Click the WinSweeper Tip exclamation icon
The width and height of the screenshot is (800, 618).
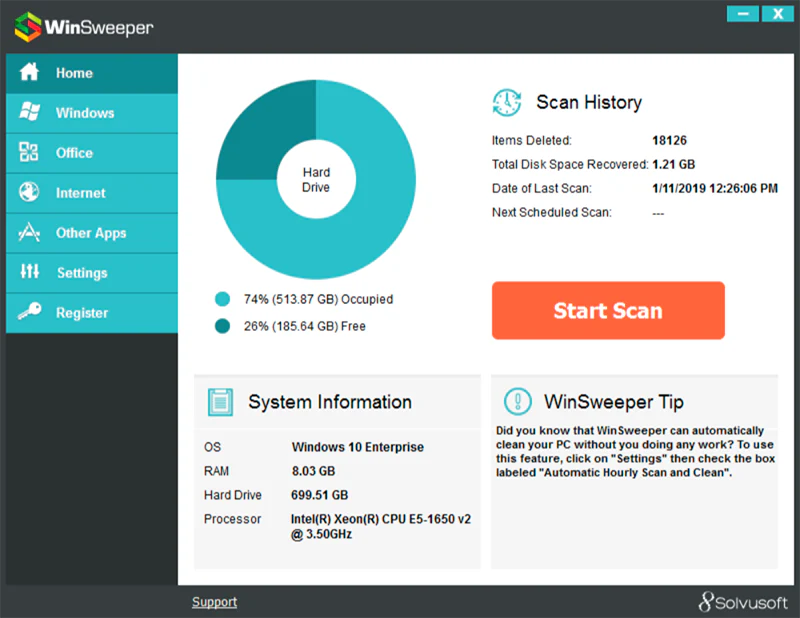(517, 401)
